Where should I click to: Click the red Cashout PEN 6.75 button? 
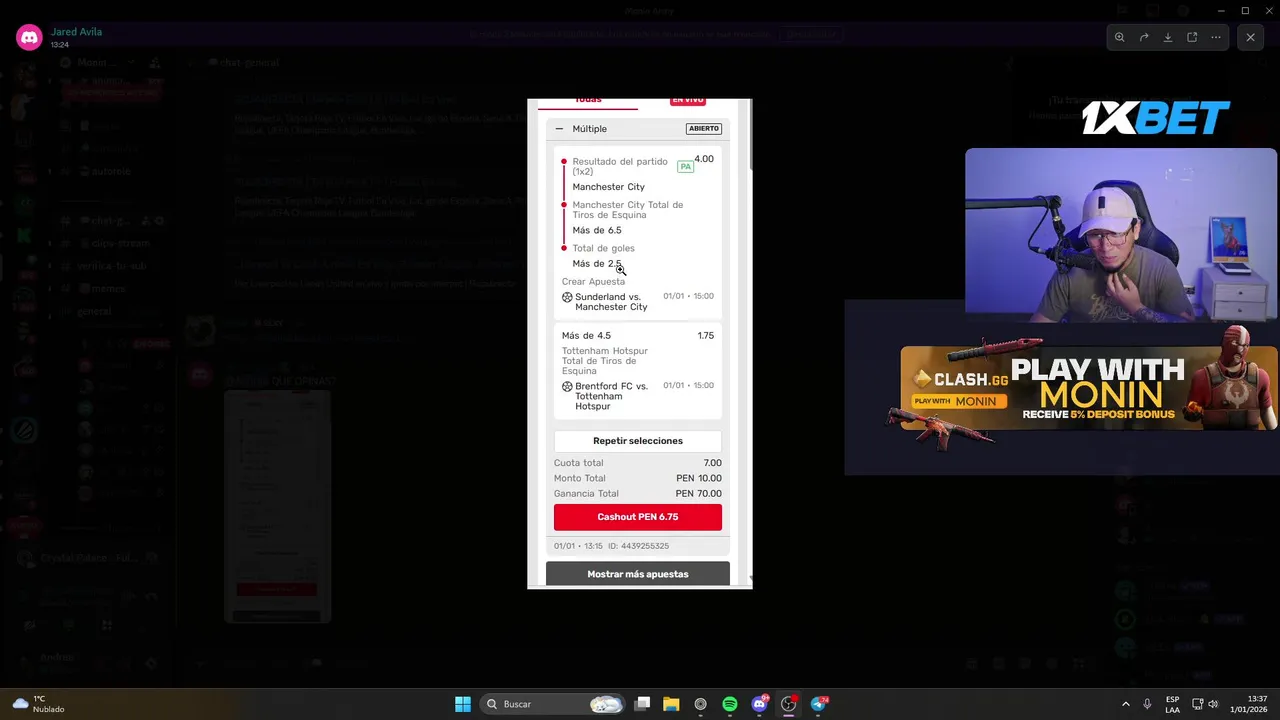coord(638,517)
